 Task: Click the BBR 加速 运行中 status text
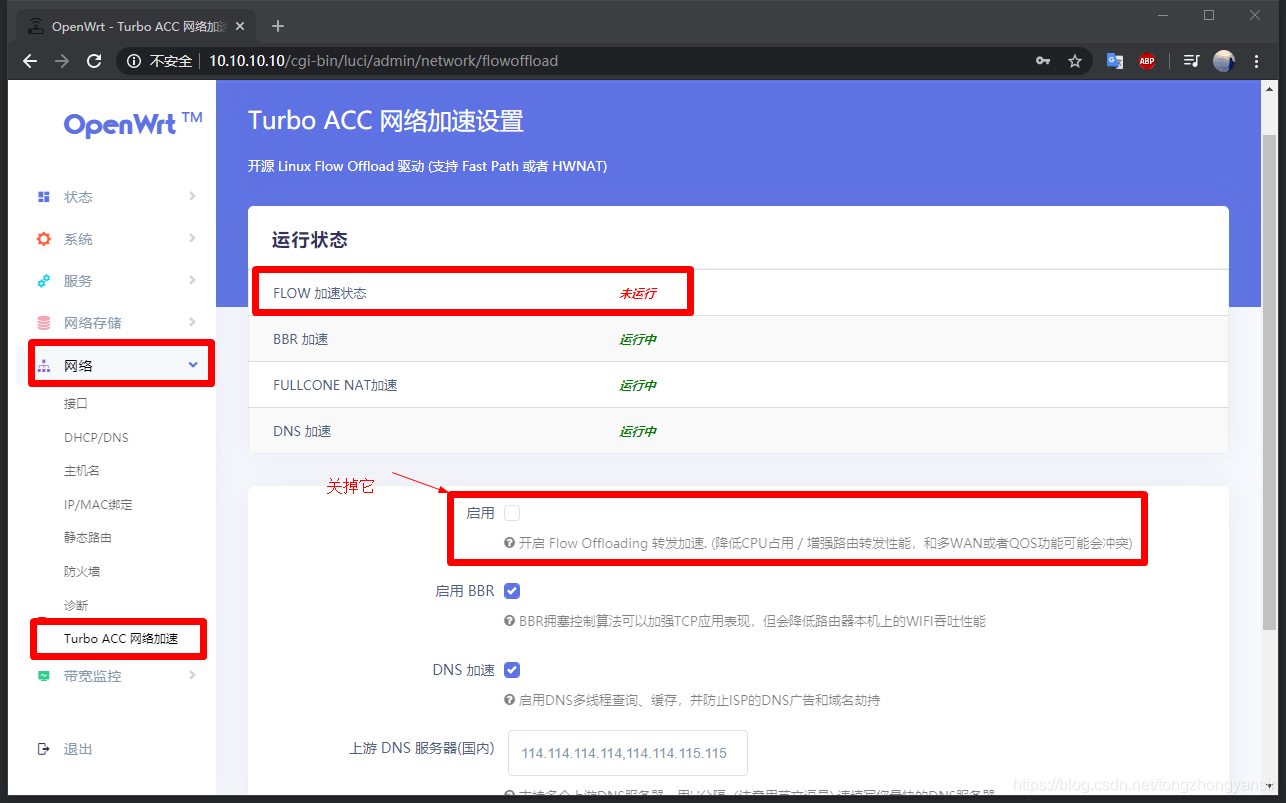click(638, 340)
